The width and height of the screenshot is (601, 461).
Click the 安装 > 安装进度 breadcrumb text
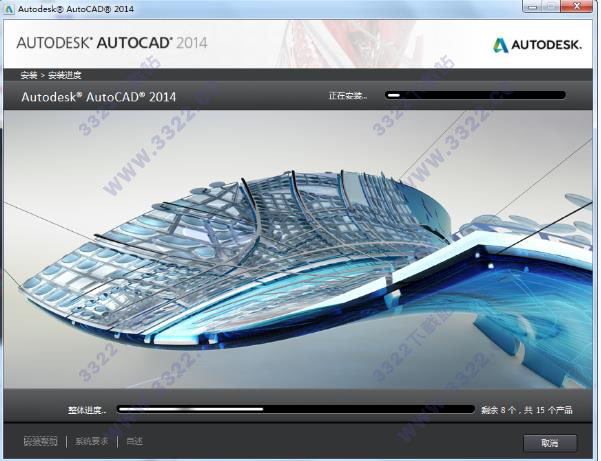(51, 75)
